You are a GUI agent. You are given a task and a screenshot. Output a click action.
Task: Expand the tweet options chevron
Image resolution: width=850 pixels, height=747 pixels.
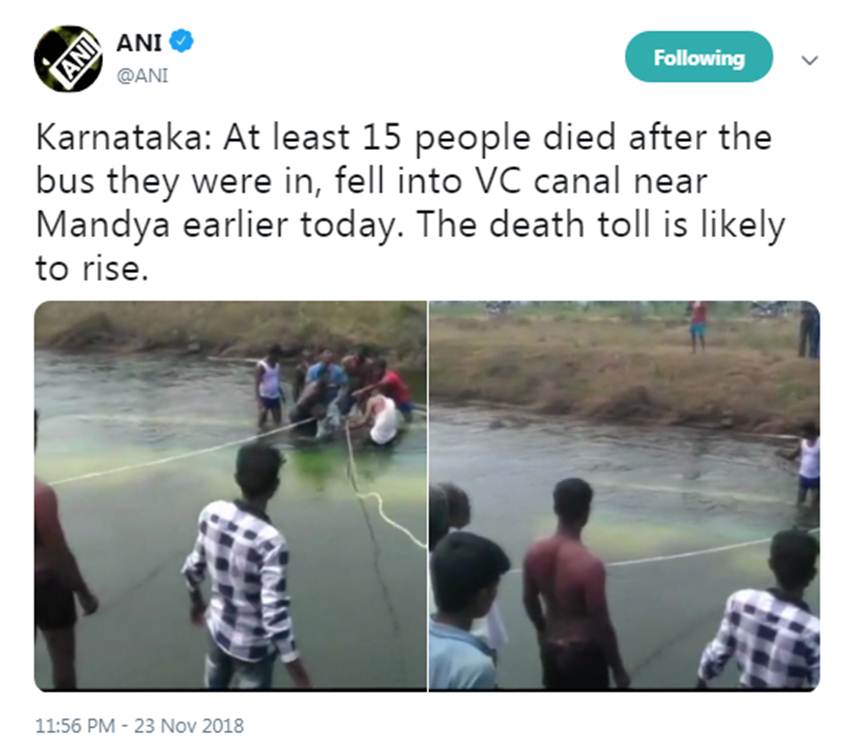(x=810, y=60)
